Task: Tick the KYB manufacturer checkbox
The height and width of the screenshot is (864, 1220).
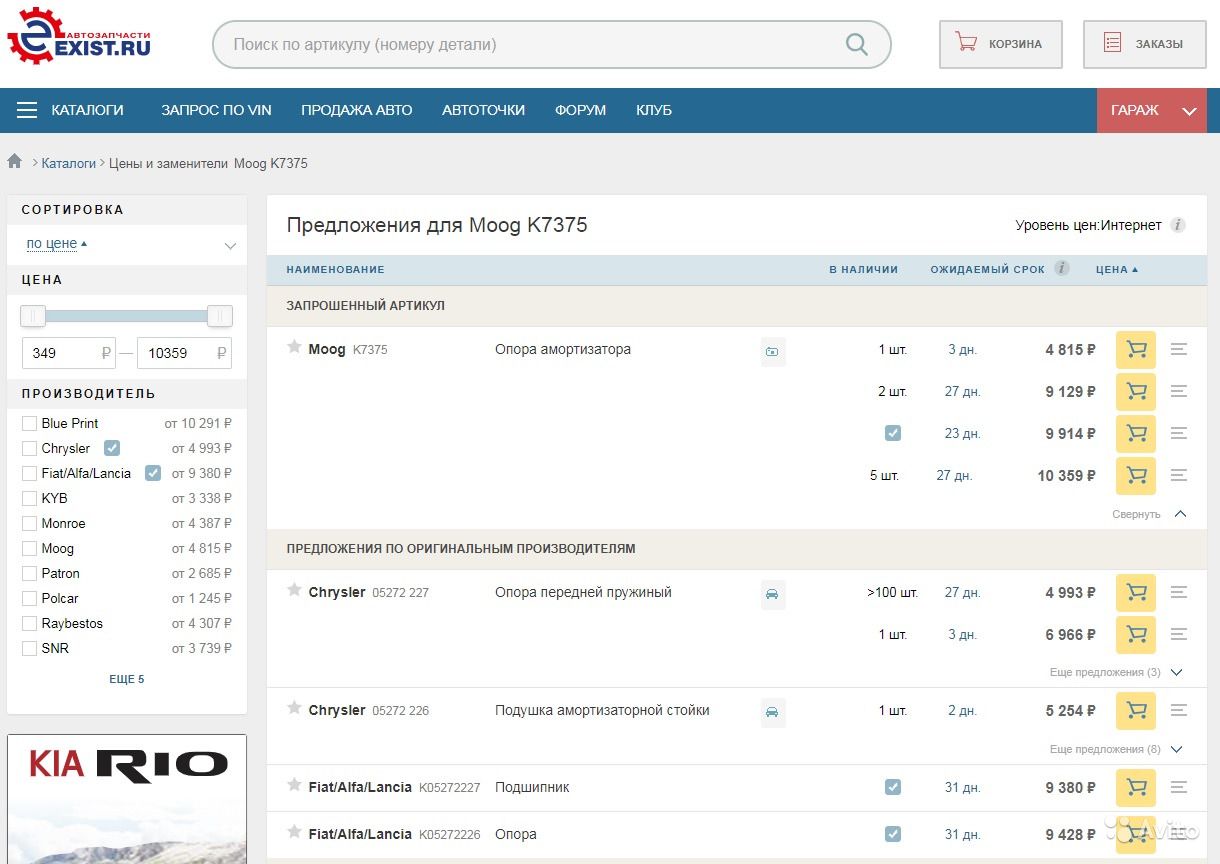Action: [29, 499]
